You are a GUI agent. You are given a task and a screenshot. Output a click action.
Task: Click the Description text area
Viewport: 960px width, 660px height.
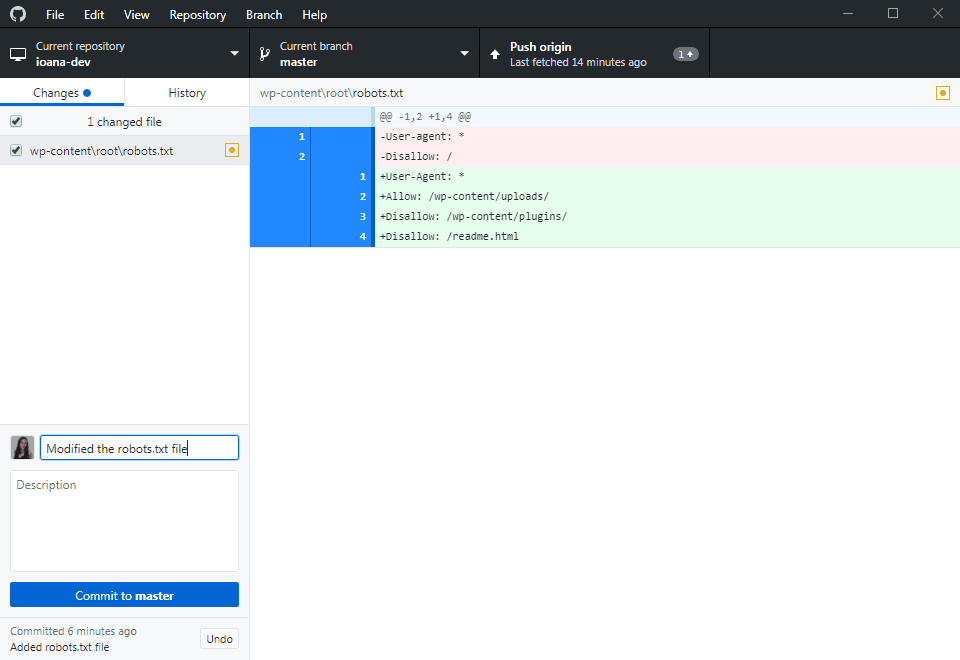[124, 521]
